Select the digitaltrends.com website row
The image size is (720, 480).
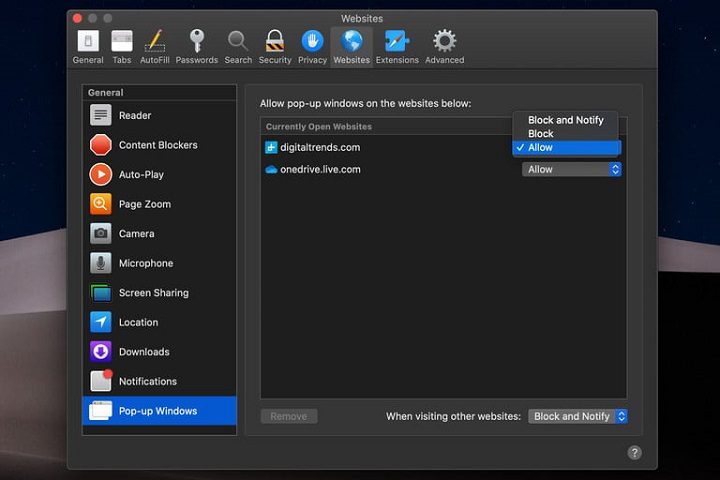380,147
